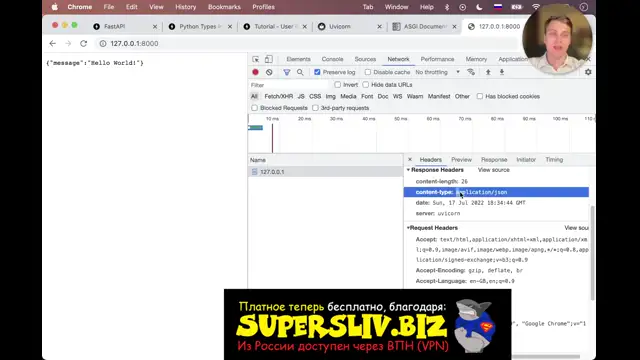
Task: Enable Disable cache checkbox
Action: 368,72
